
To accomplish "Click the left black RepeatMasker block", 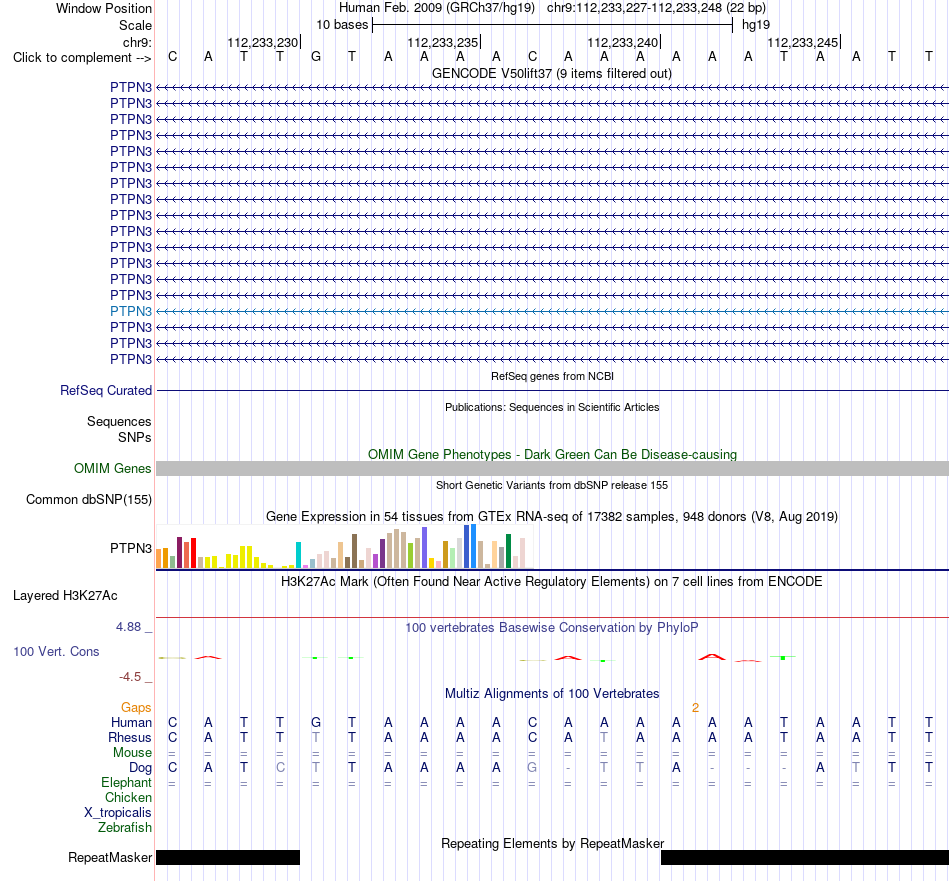I will click(x=228, y=857).
